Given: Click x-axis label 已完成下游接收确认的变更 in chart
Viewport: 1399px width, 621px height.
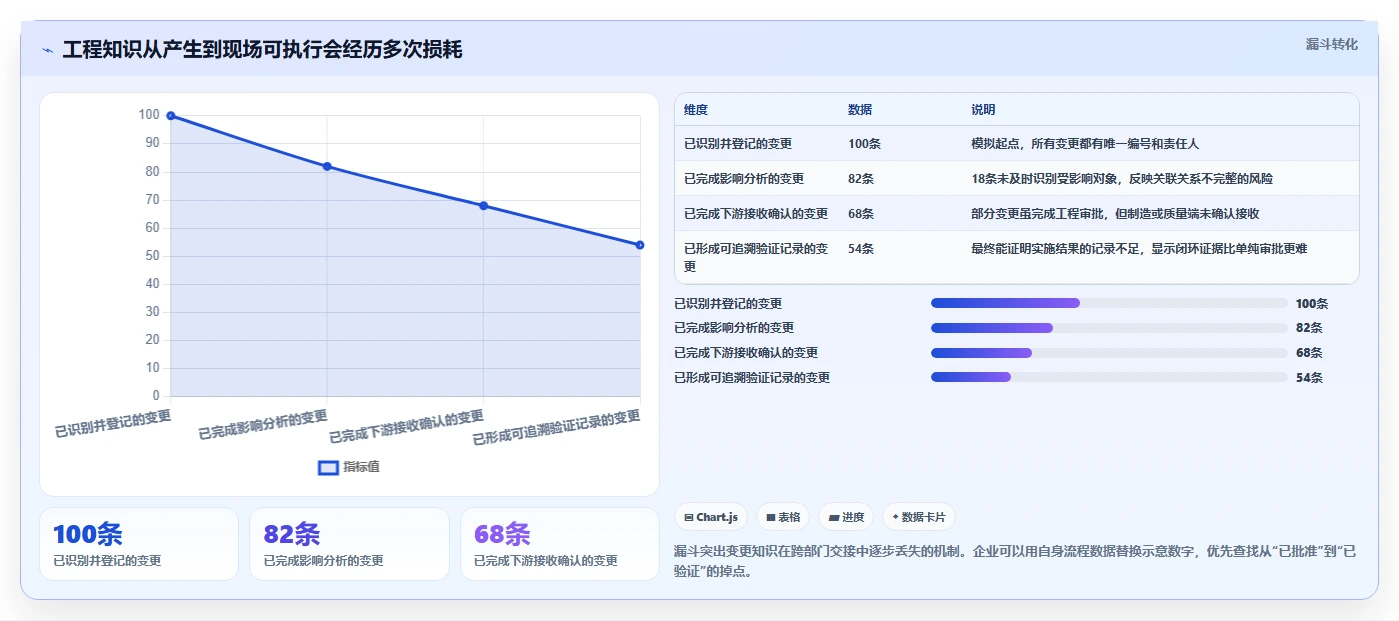Looking at the screenshot, I should click(x=407, y=427).
